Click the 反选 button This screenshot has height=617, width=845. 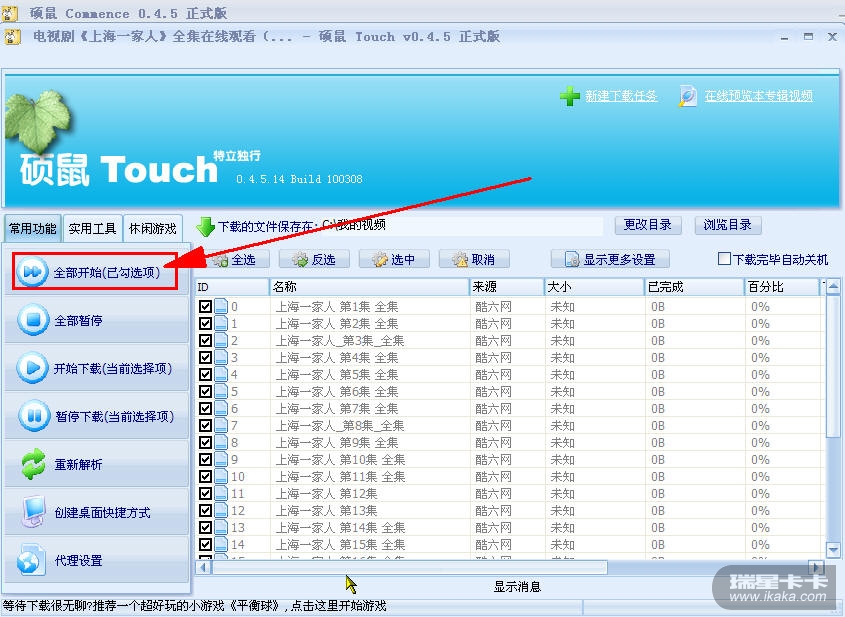[314, 259]
